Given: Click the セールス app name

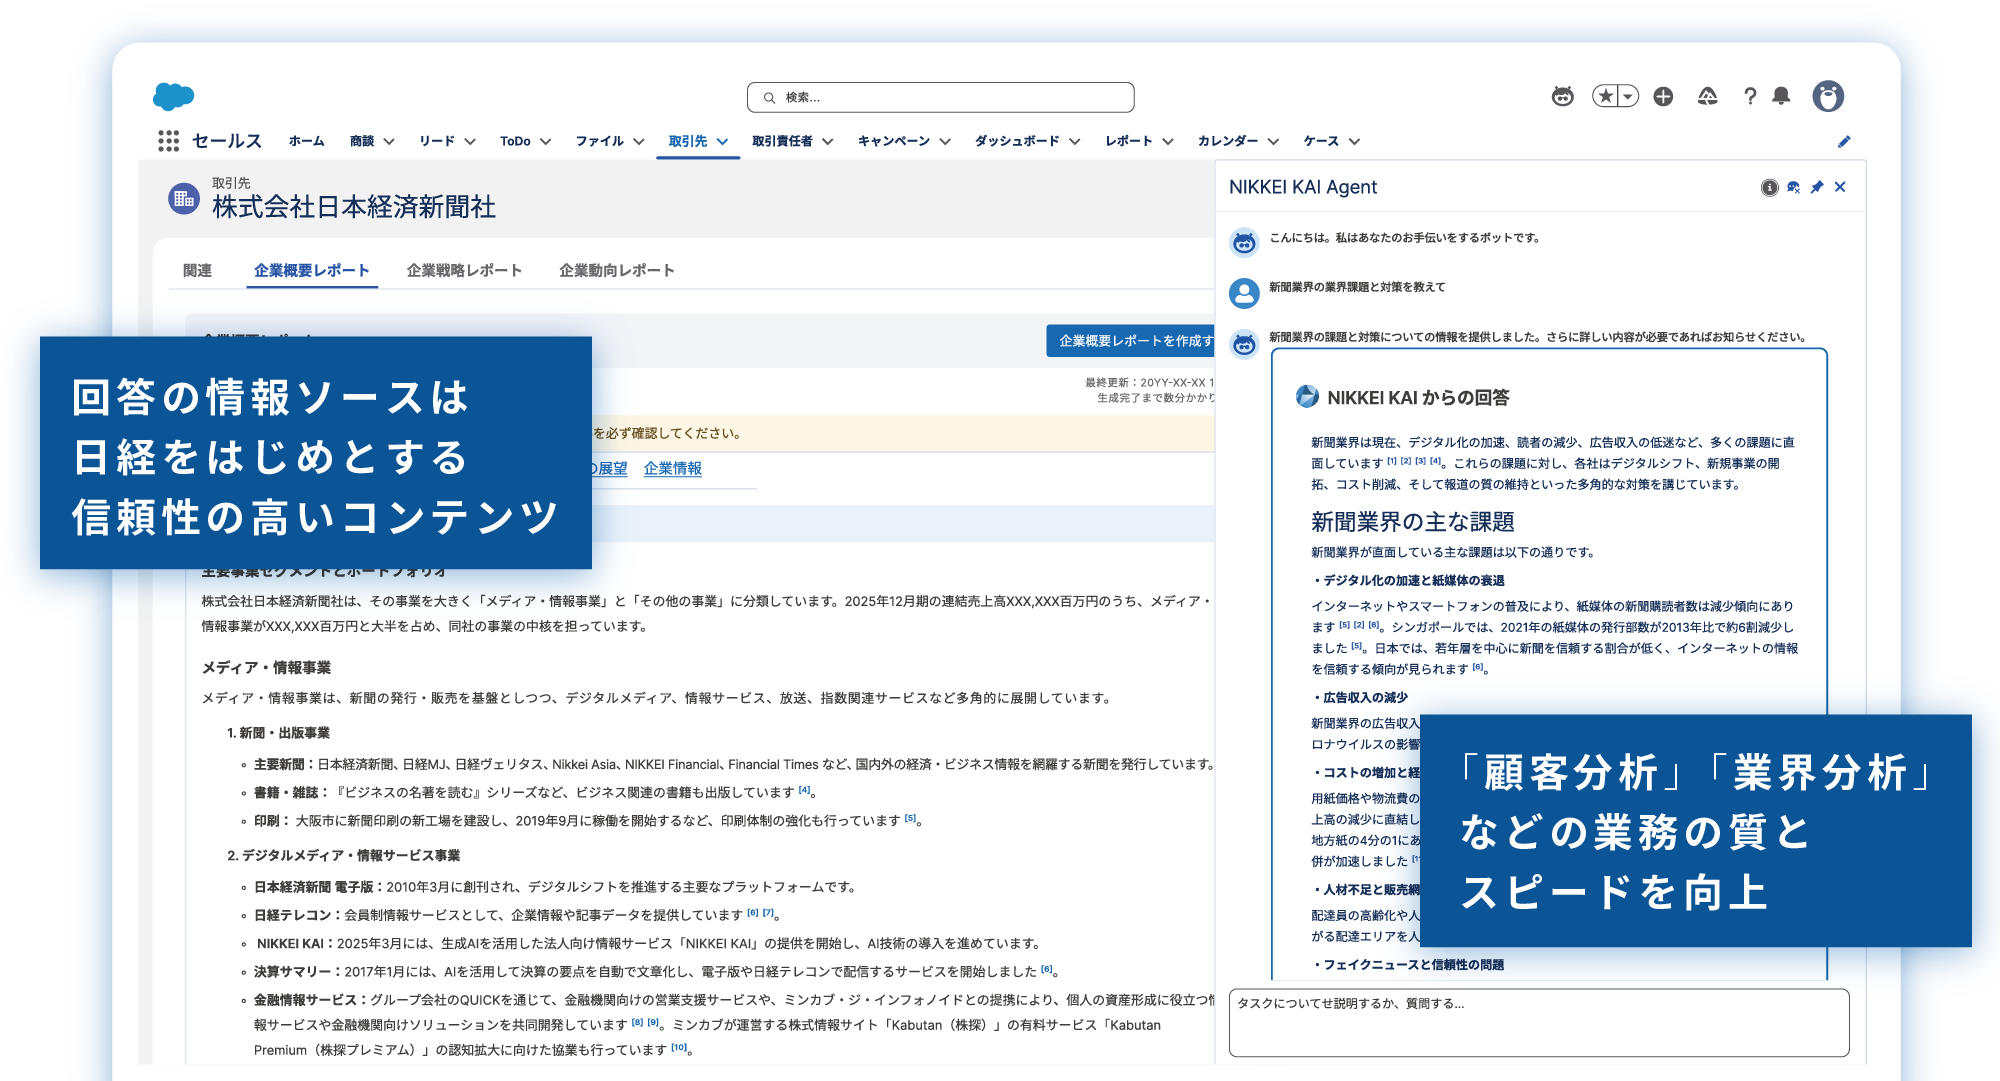Looking at the screenshot, I should (x=227, y=141).
